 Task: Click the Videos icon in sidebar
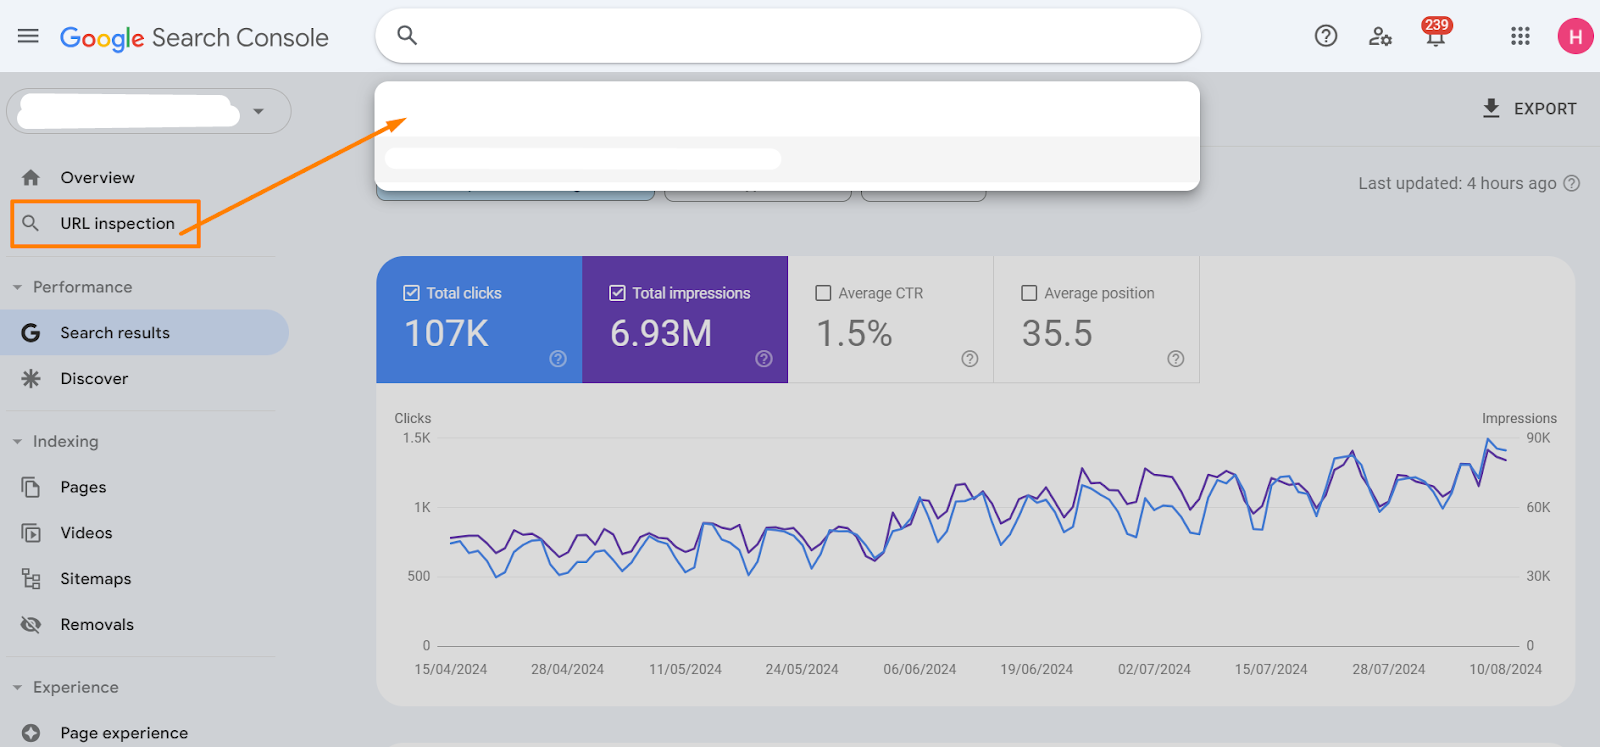click(x=31, y=533)
